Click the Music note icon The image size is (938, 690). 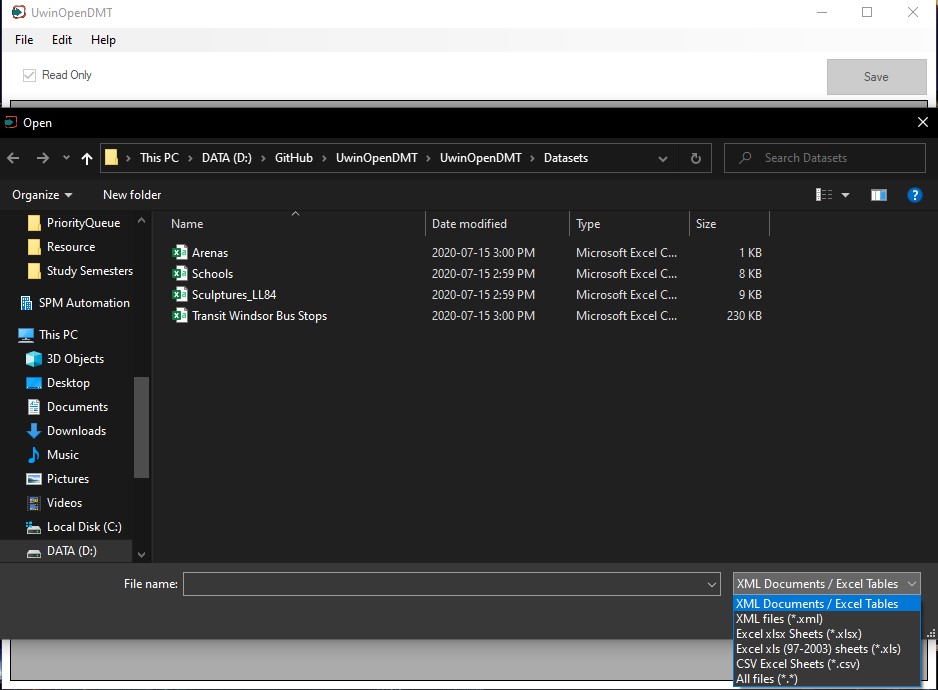(34, 455)
